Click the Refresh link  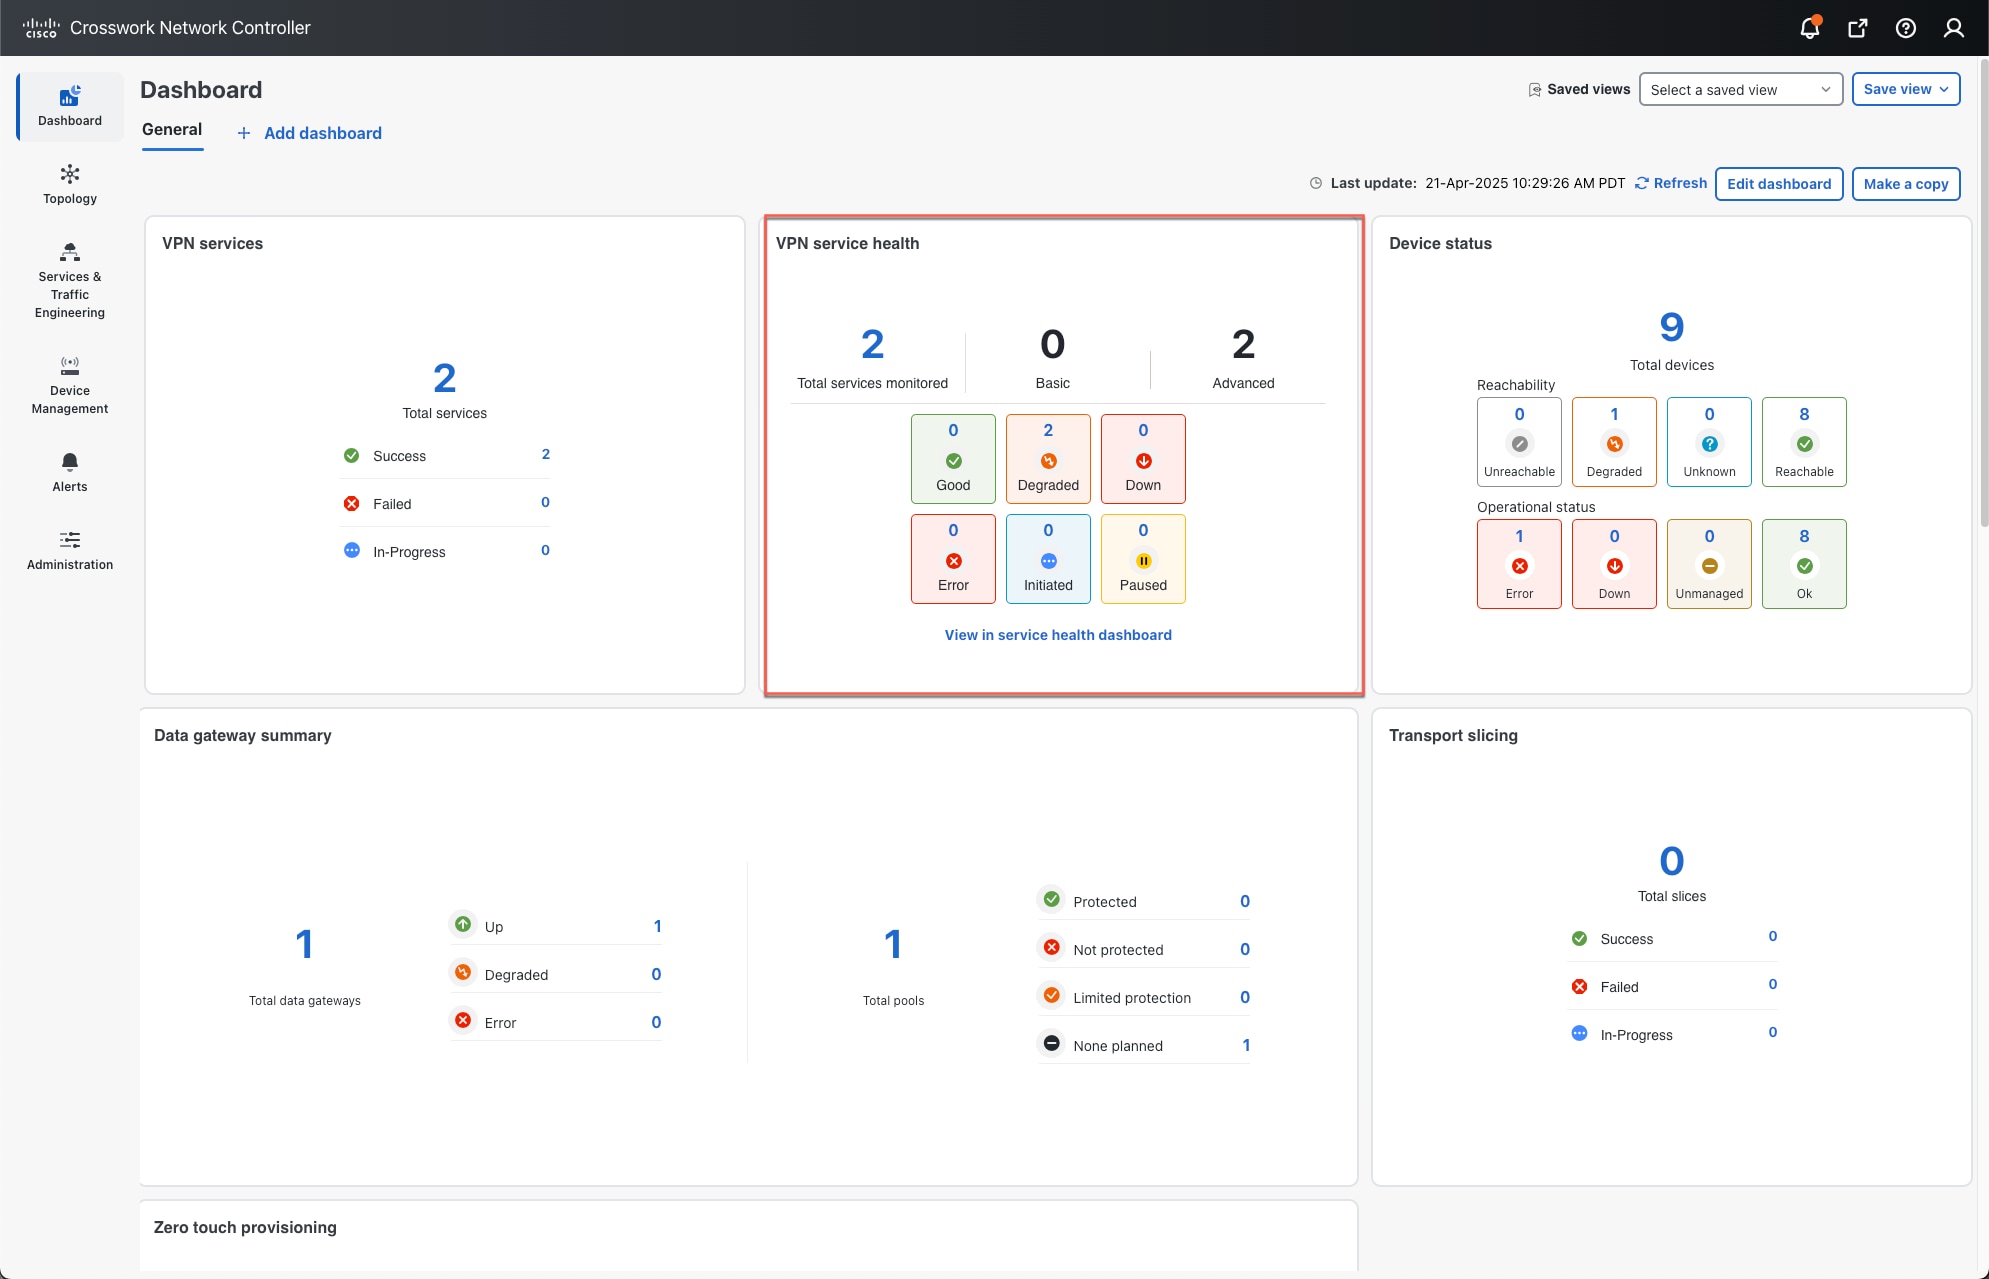(x=1671, y=183)
